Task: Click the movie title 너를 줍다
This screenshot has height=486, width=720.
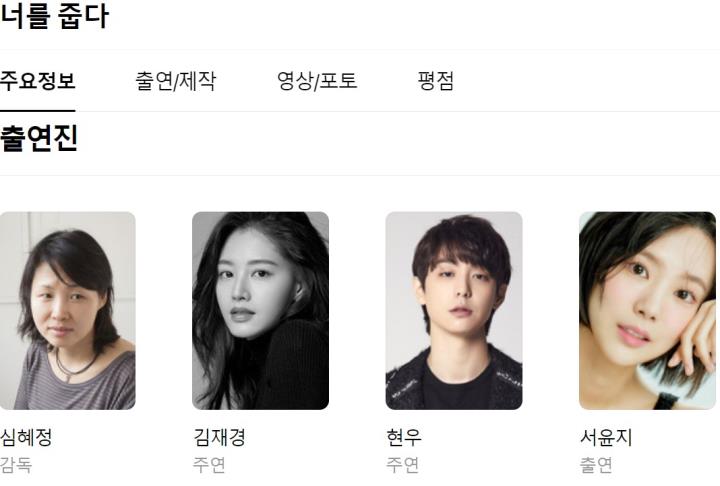Action: click(x=54, y=16)
